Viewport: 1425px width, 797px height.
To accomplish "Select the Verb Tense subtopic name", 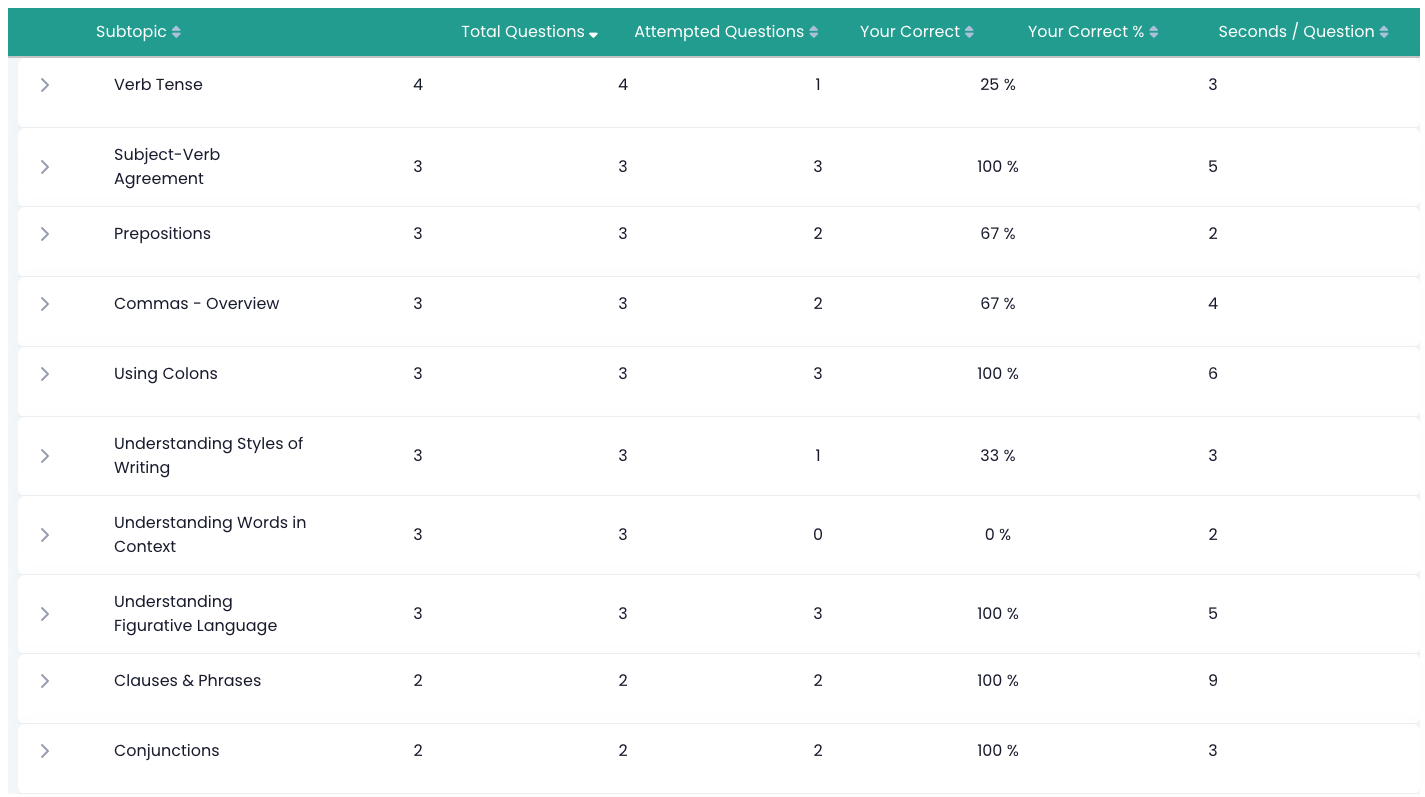I will click(158, 85).
